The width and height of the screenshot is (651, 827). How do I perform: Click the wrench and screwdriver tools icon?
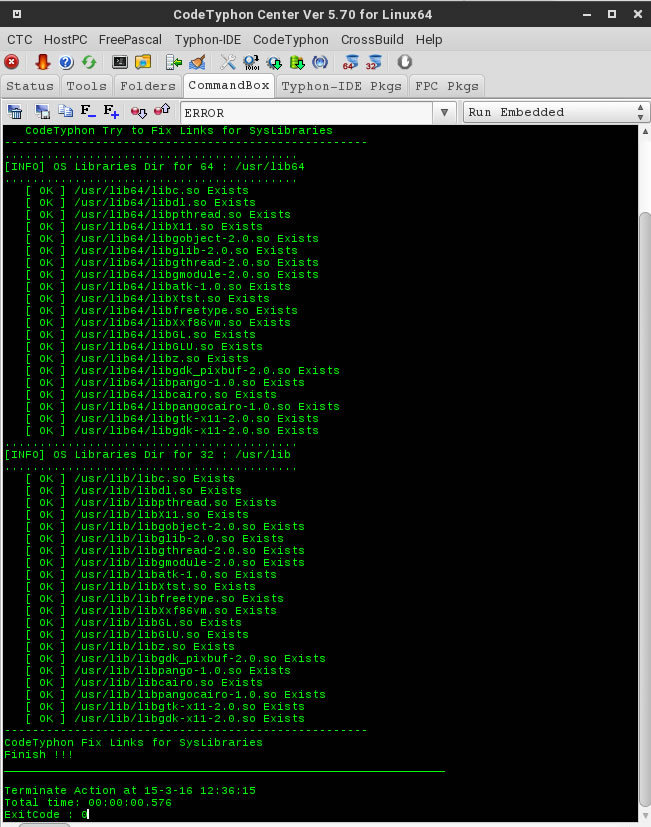point(228,62)
